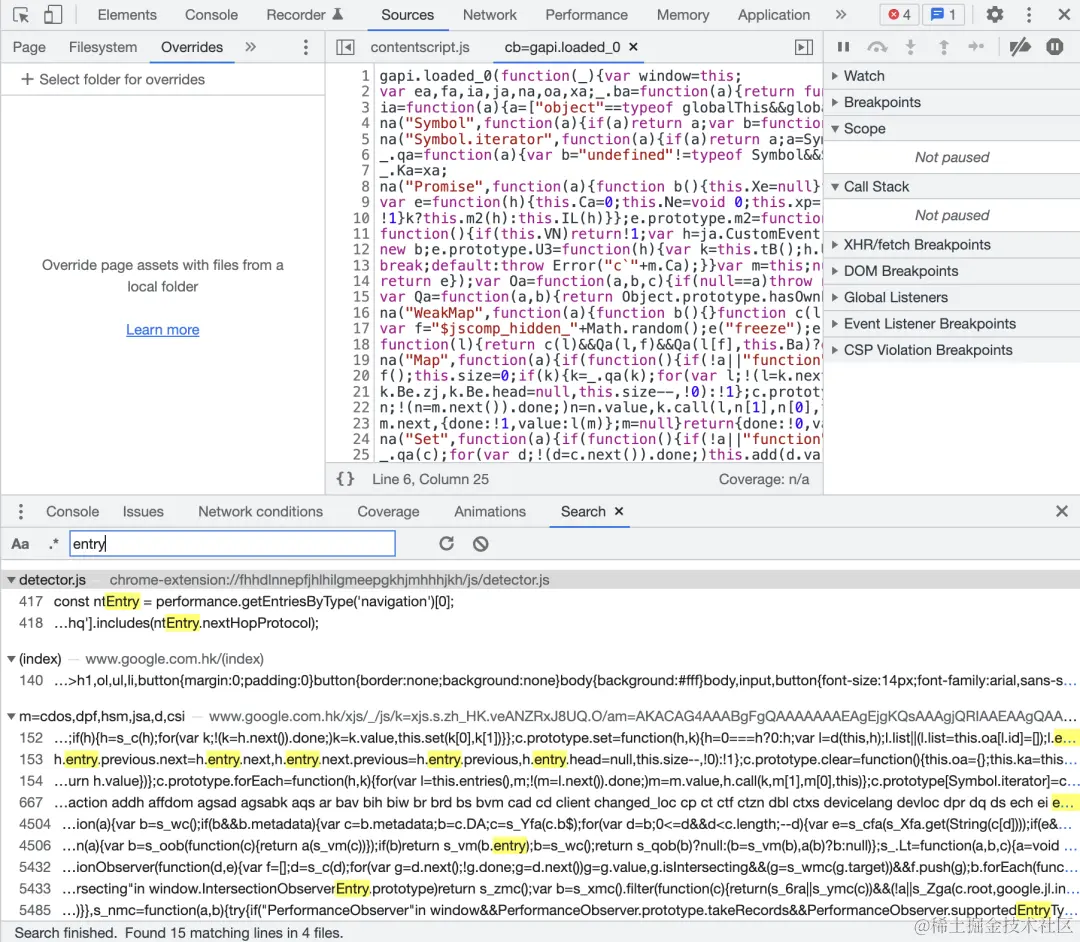Expand DOM Breakpoints section
The width and height of the screenshot is (1080, 942).
951,271
